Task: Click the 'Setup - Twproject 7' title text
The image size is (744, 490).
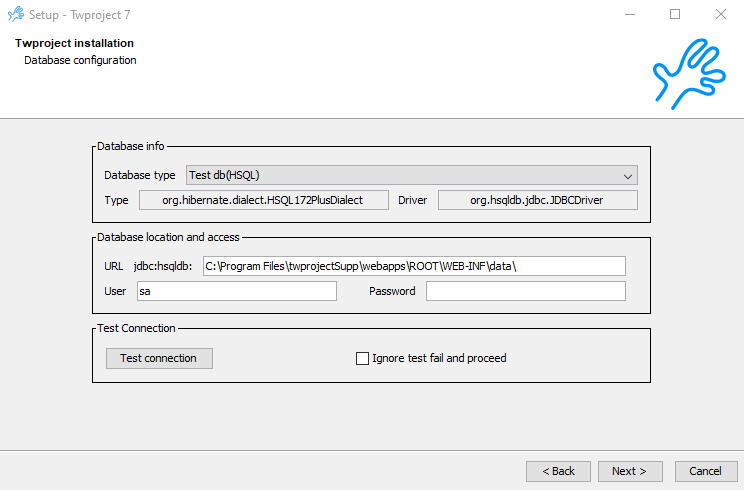Action: click(79, 15)
